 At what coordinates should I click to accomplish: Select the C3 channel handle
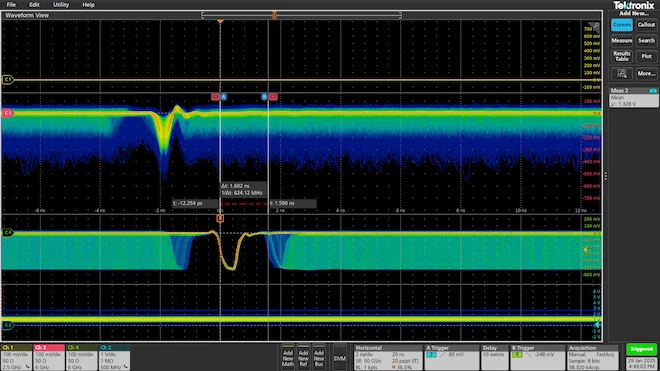coord(7,113)
